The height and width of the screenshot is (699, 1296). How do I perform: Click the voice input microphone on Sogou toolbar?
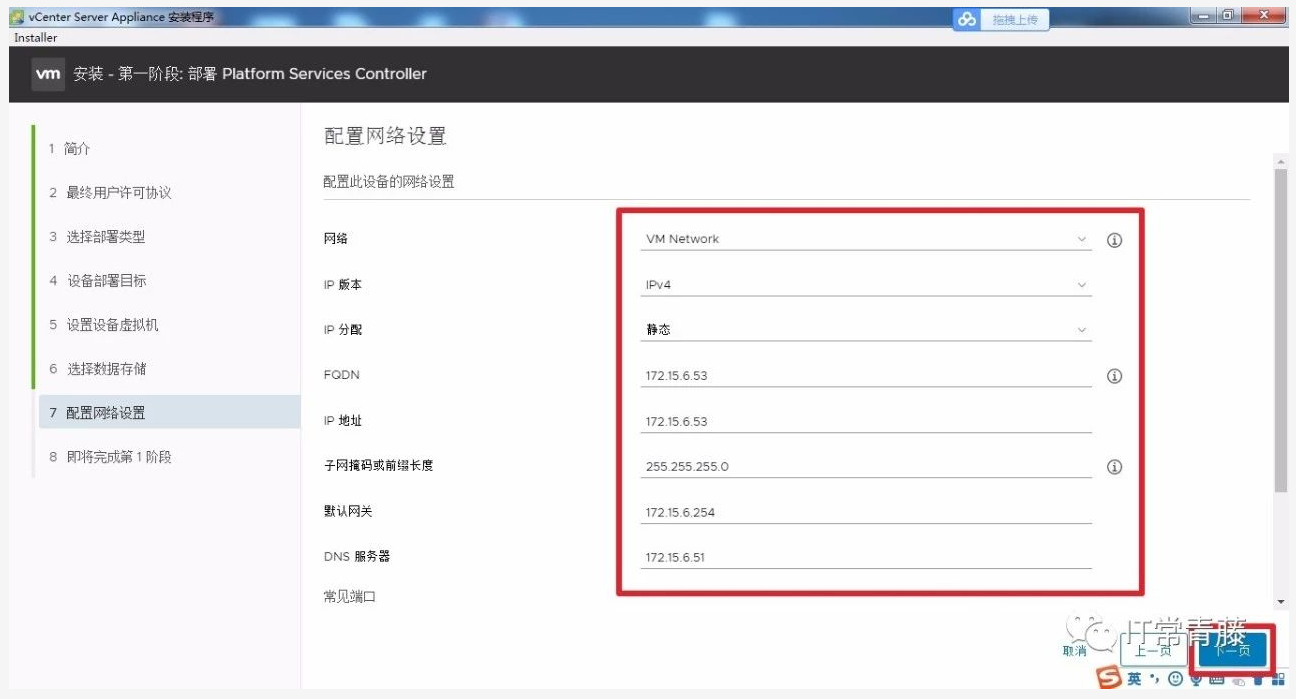[x=1196, y=679]
